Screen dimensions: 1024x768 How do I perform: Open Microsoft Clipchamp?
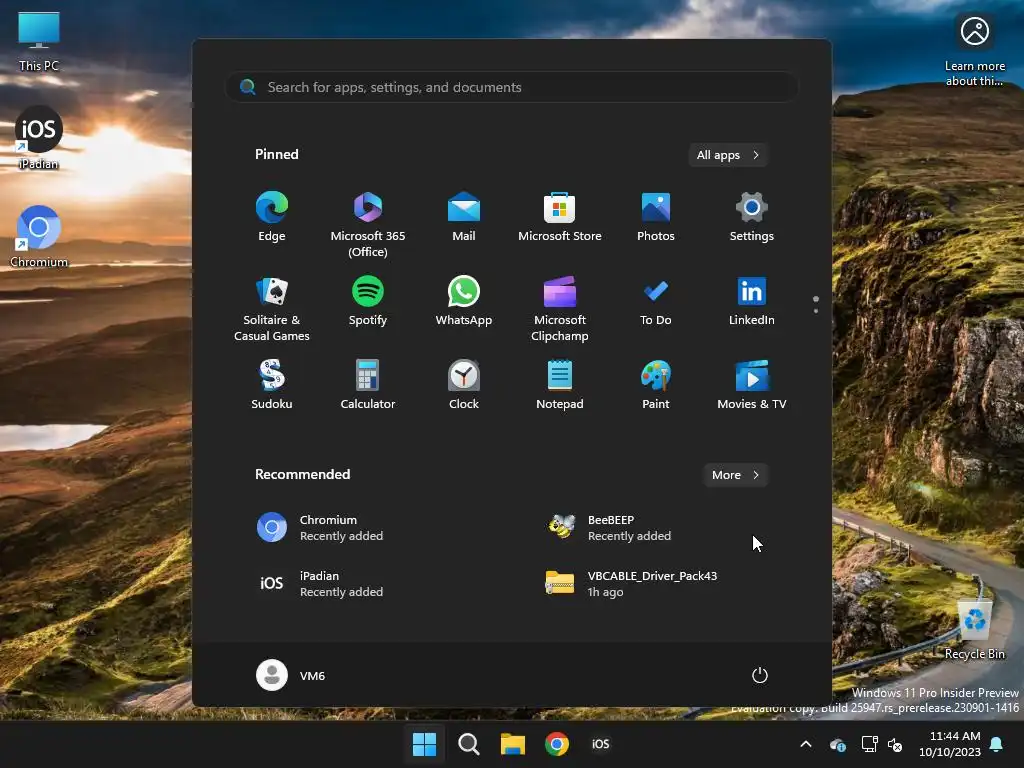[560, 308]
